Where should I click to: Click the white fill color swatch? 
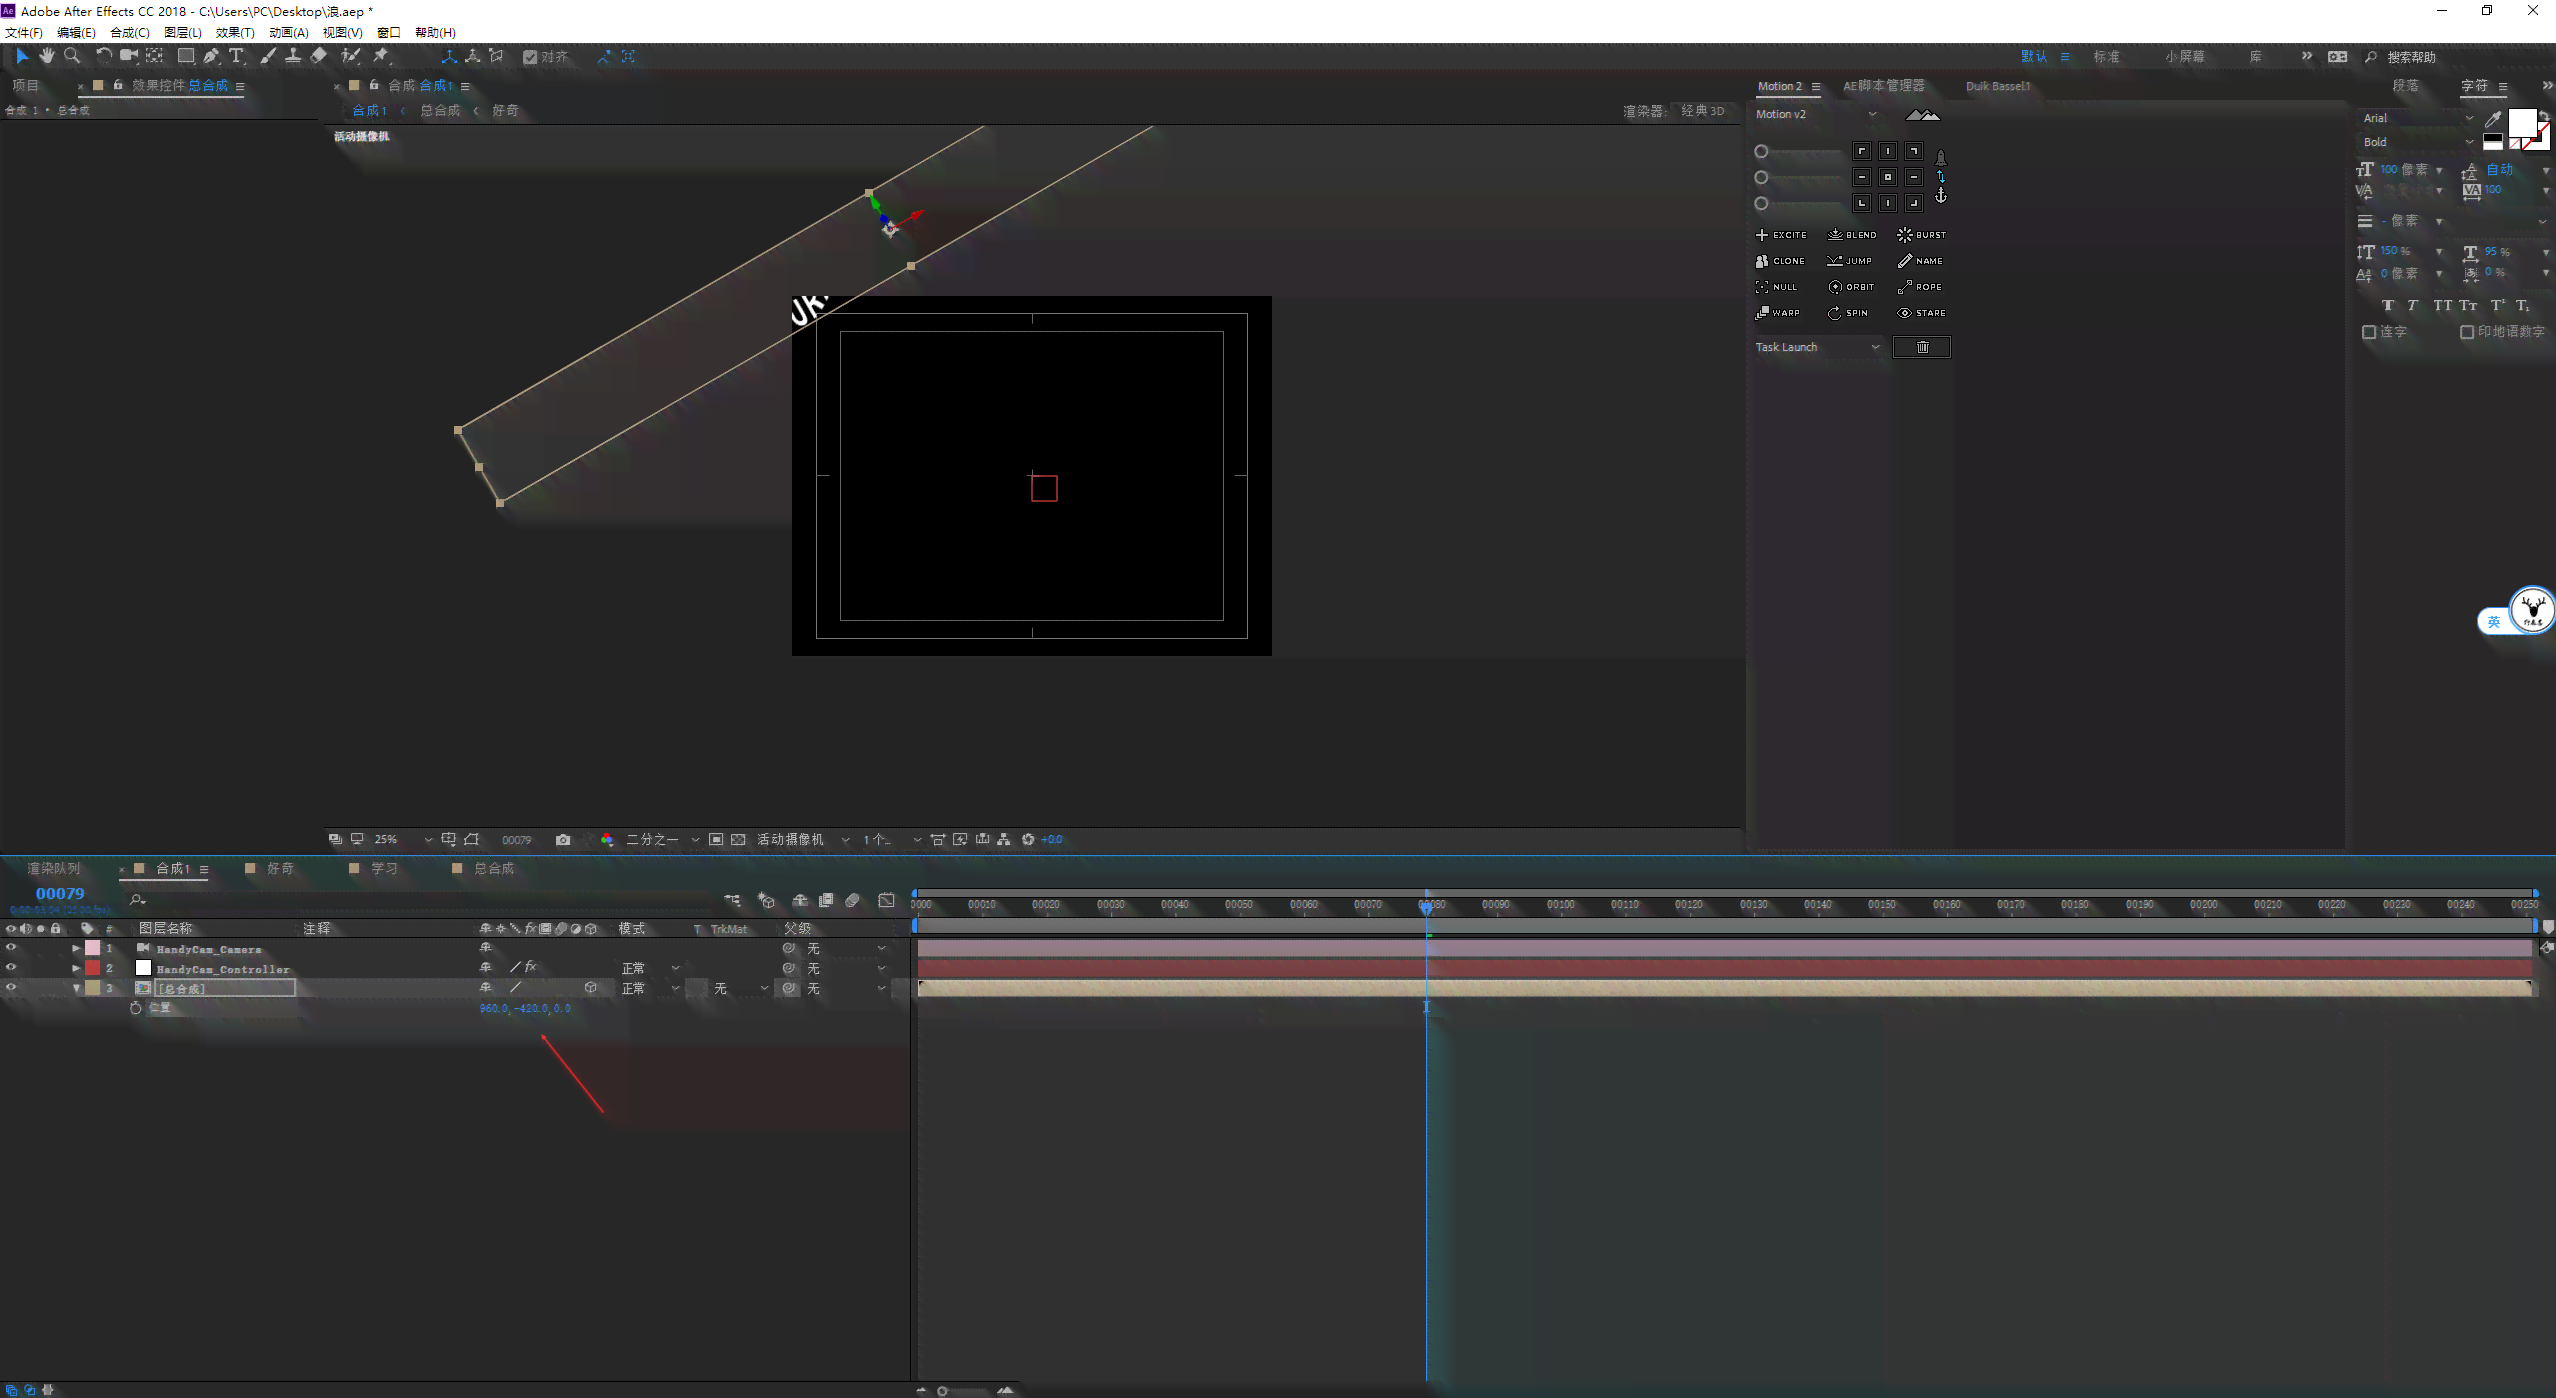pos(2522,123)
